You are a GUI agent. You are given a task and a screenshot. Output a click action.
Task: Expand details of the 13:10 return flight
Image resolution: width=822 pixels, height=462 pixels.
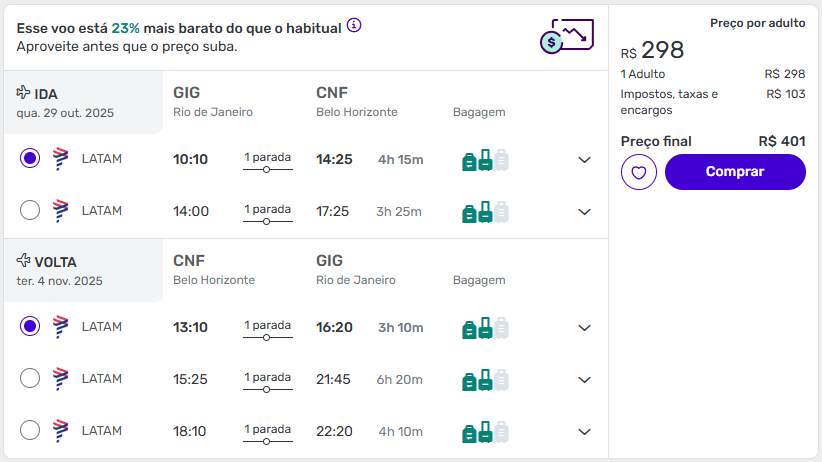[585, 328]
